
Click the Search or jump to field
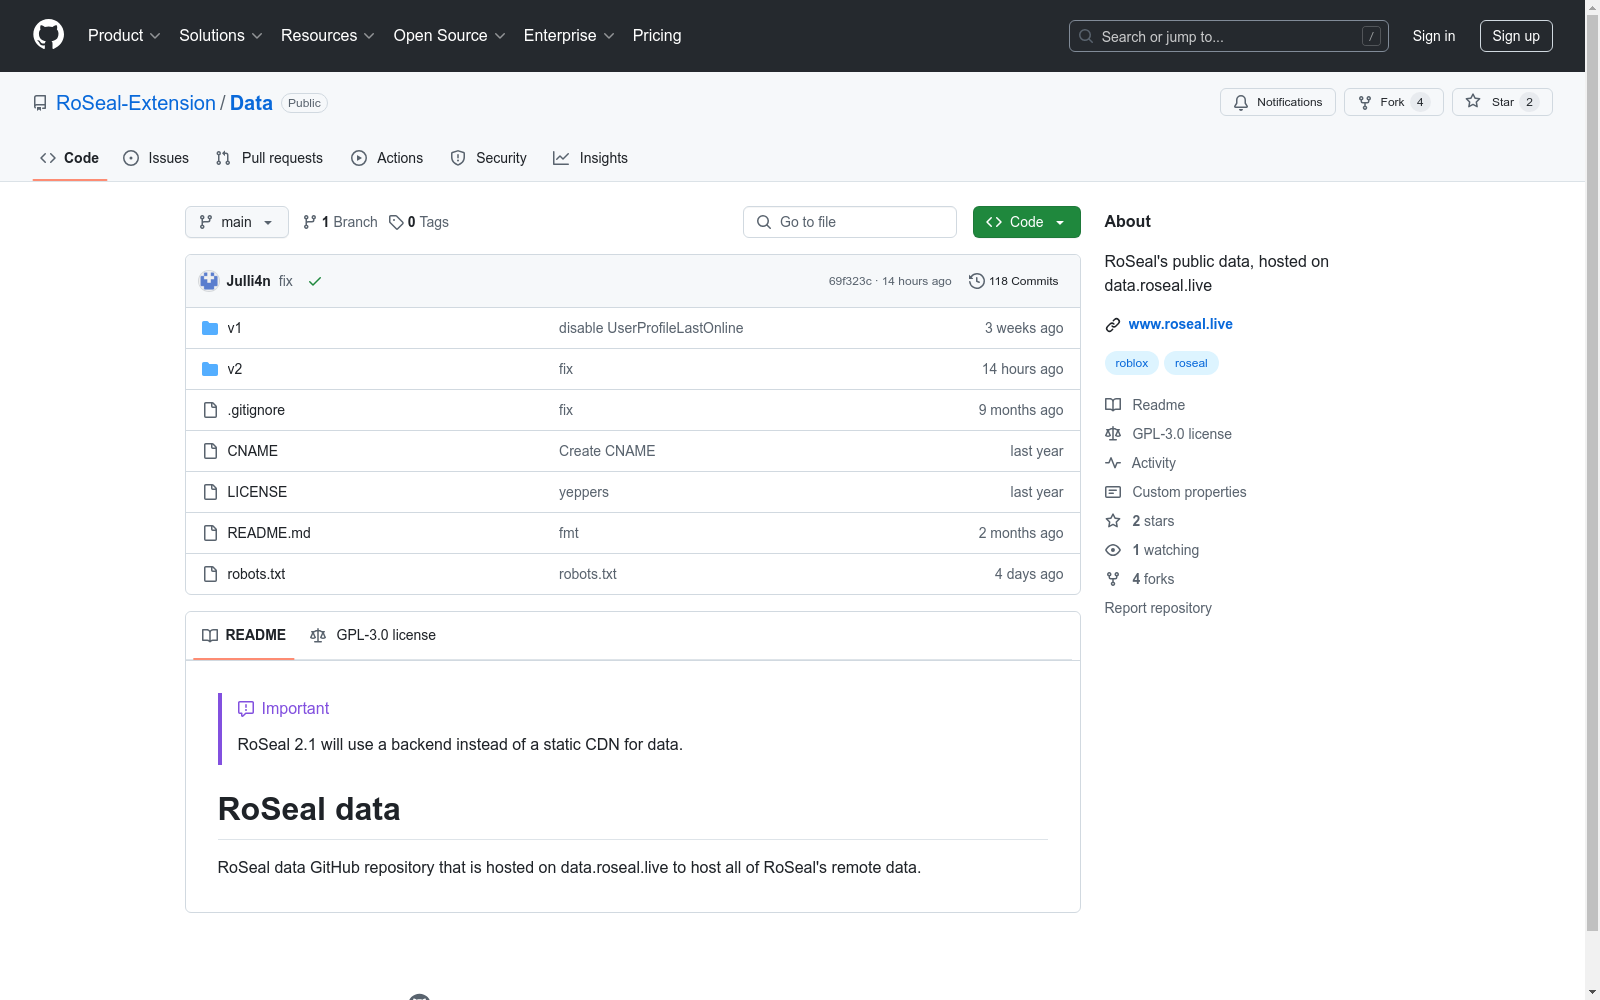[1229, 36]
